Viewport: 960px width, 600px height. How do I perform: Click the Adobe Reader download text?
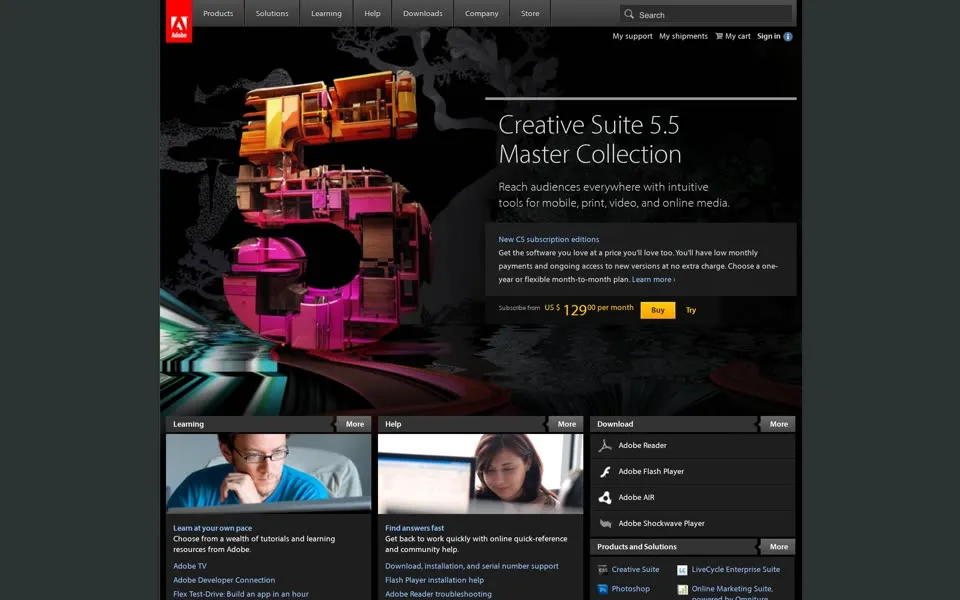click(642, 446)
